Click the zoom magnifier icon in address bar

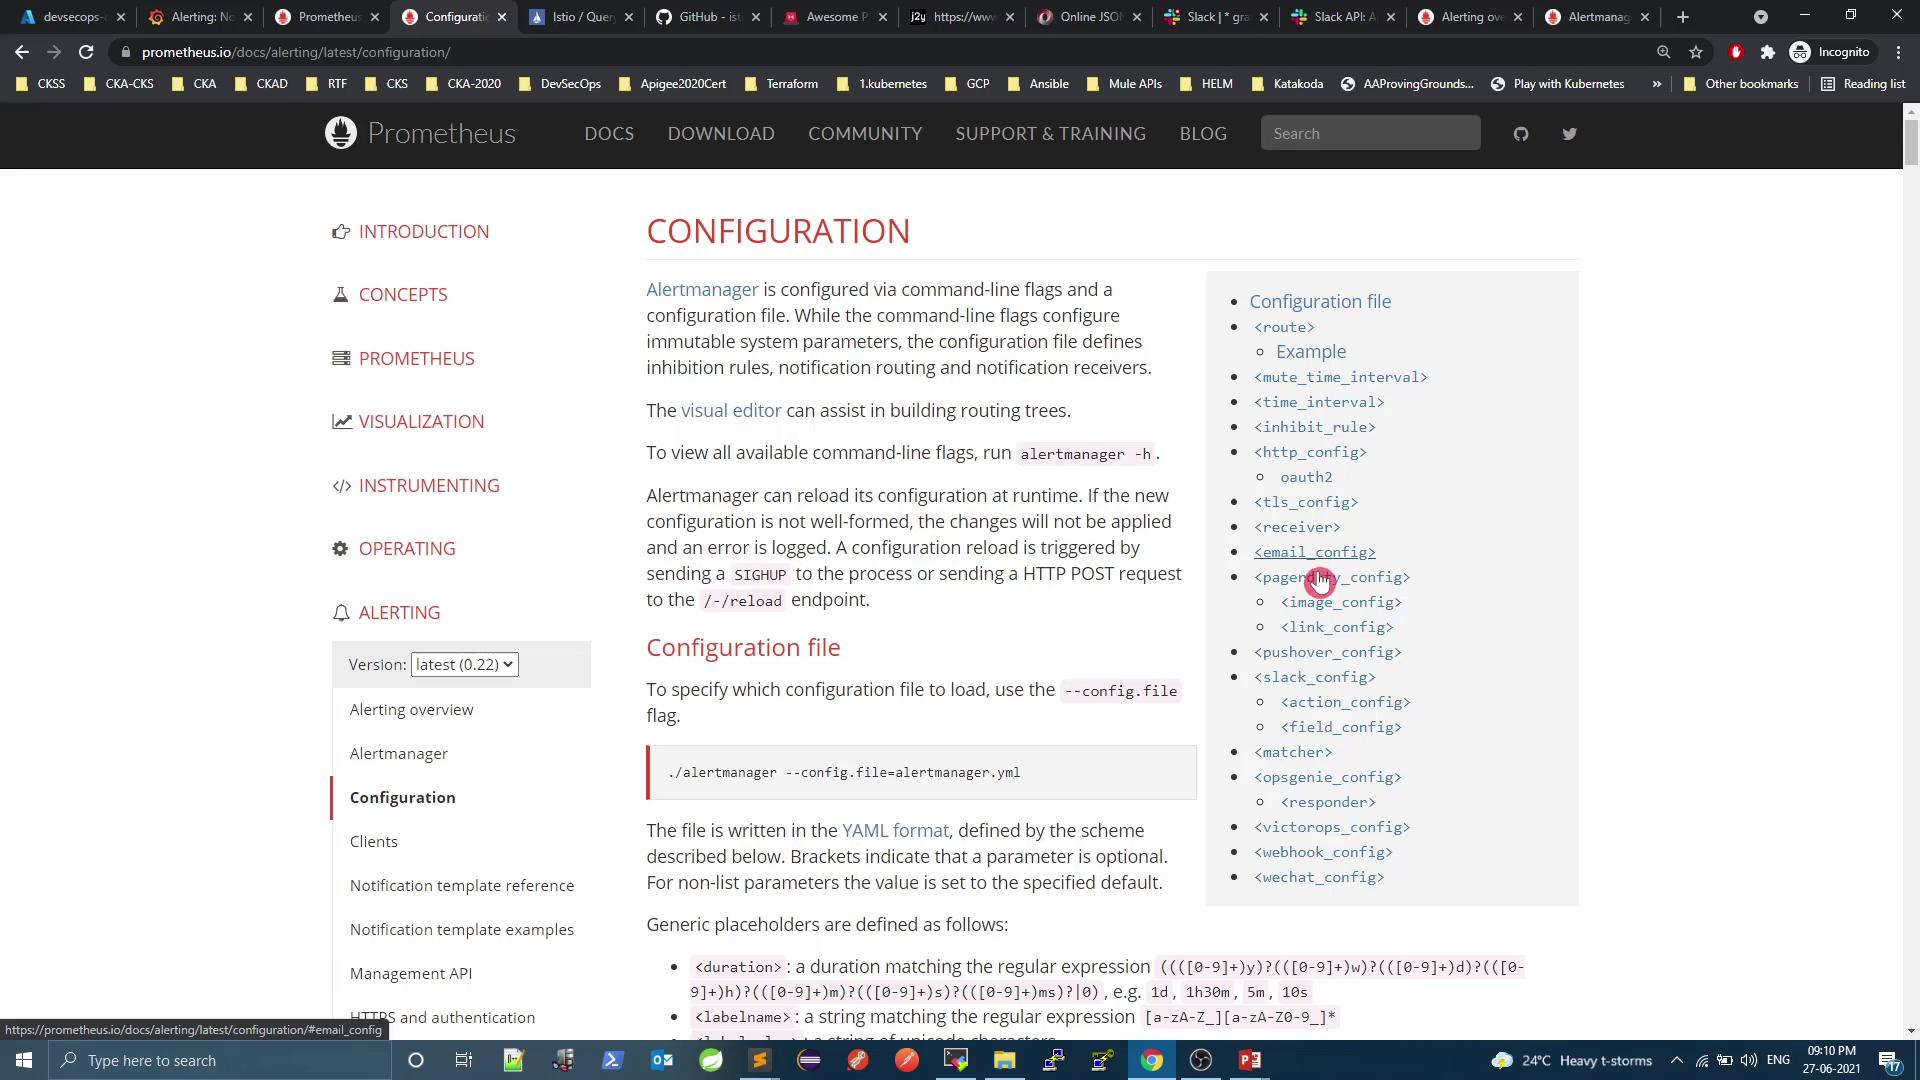pos(1664,52)
